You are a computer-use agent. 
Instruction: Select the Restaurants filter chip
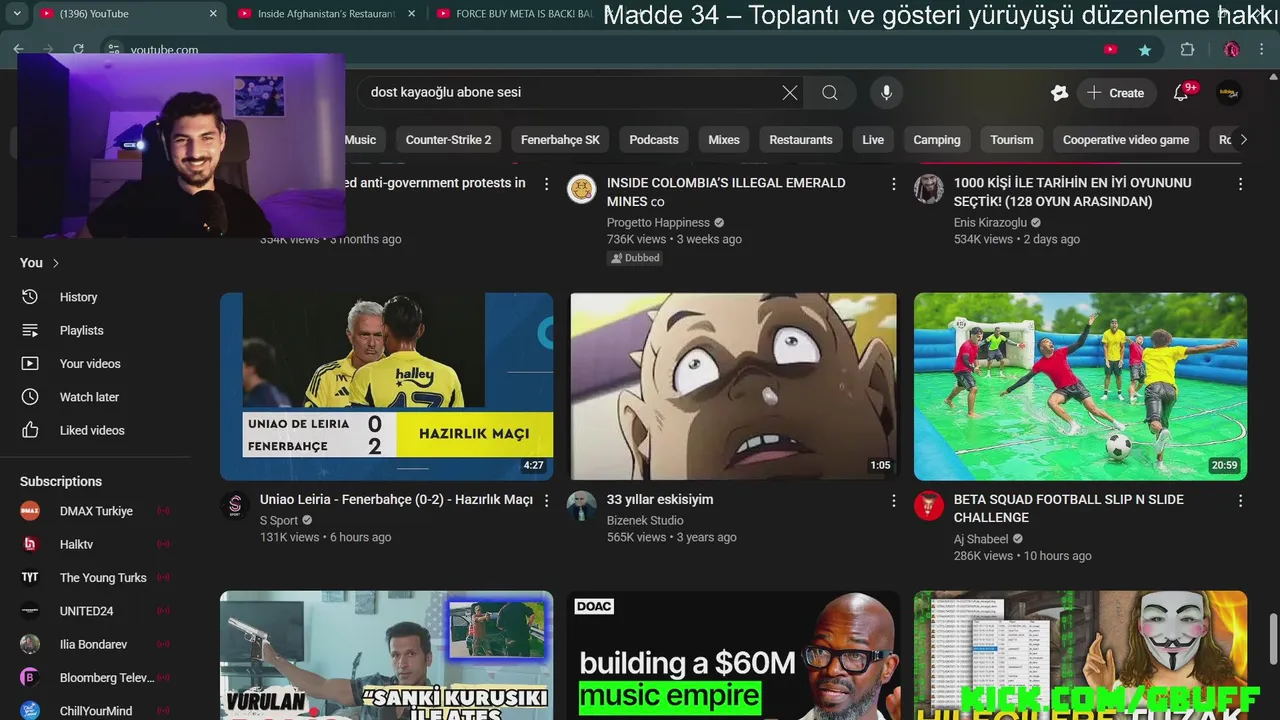click(x=801, y=140)
